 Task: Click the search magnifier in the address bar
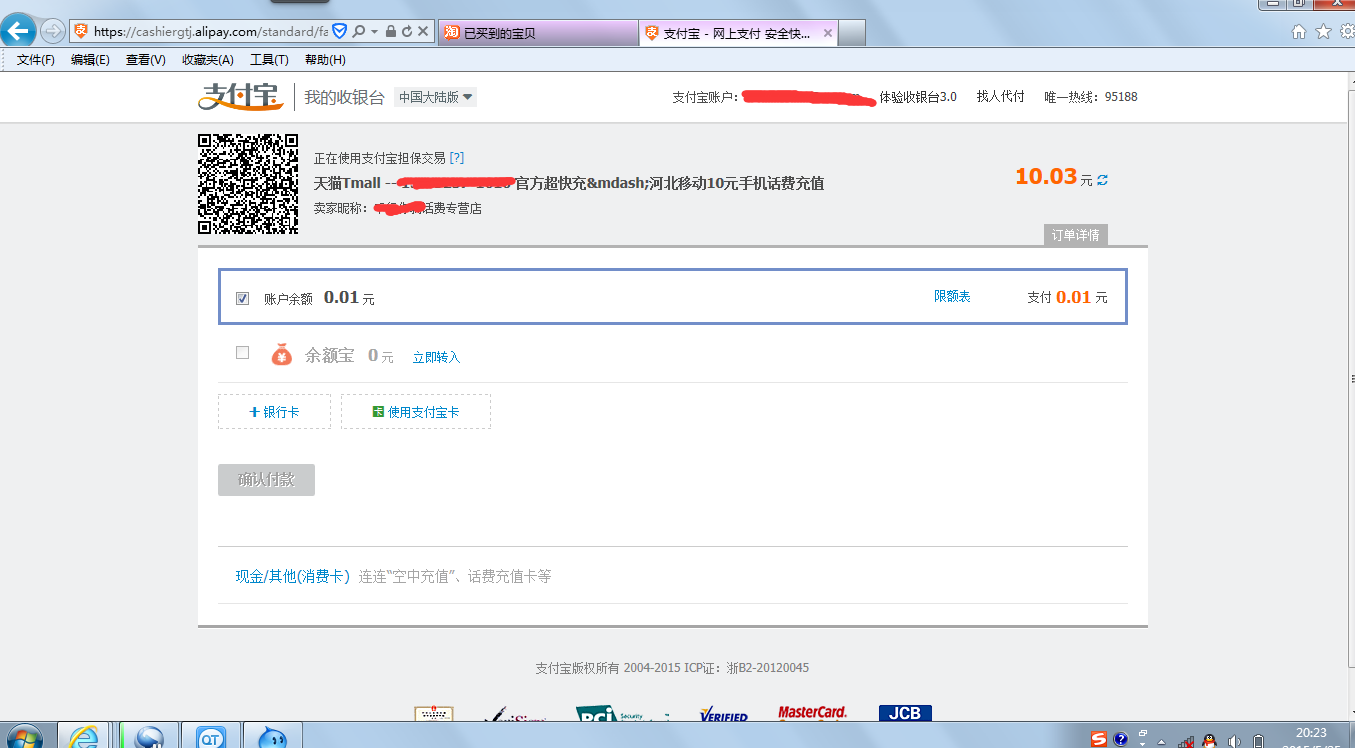[x=359, y=32]
